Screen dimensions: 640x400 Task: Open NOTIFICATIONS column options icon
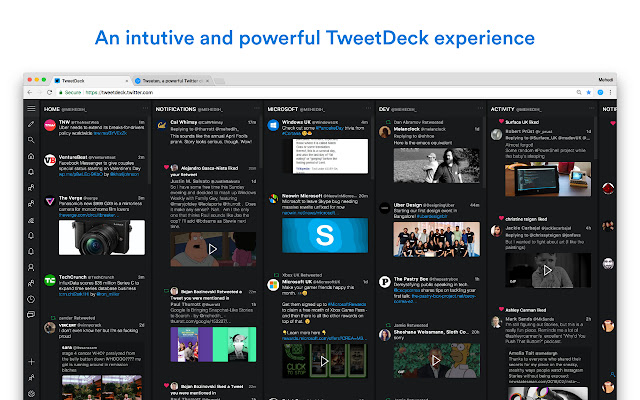(257, 108)
